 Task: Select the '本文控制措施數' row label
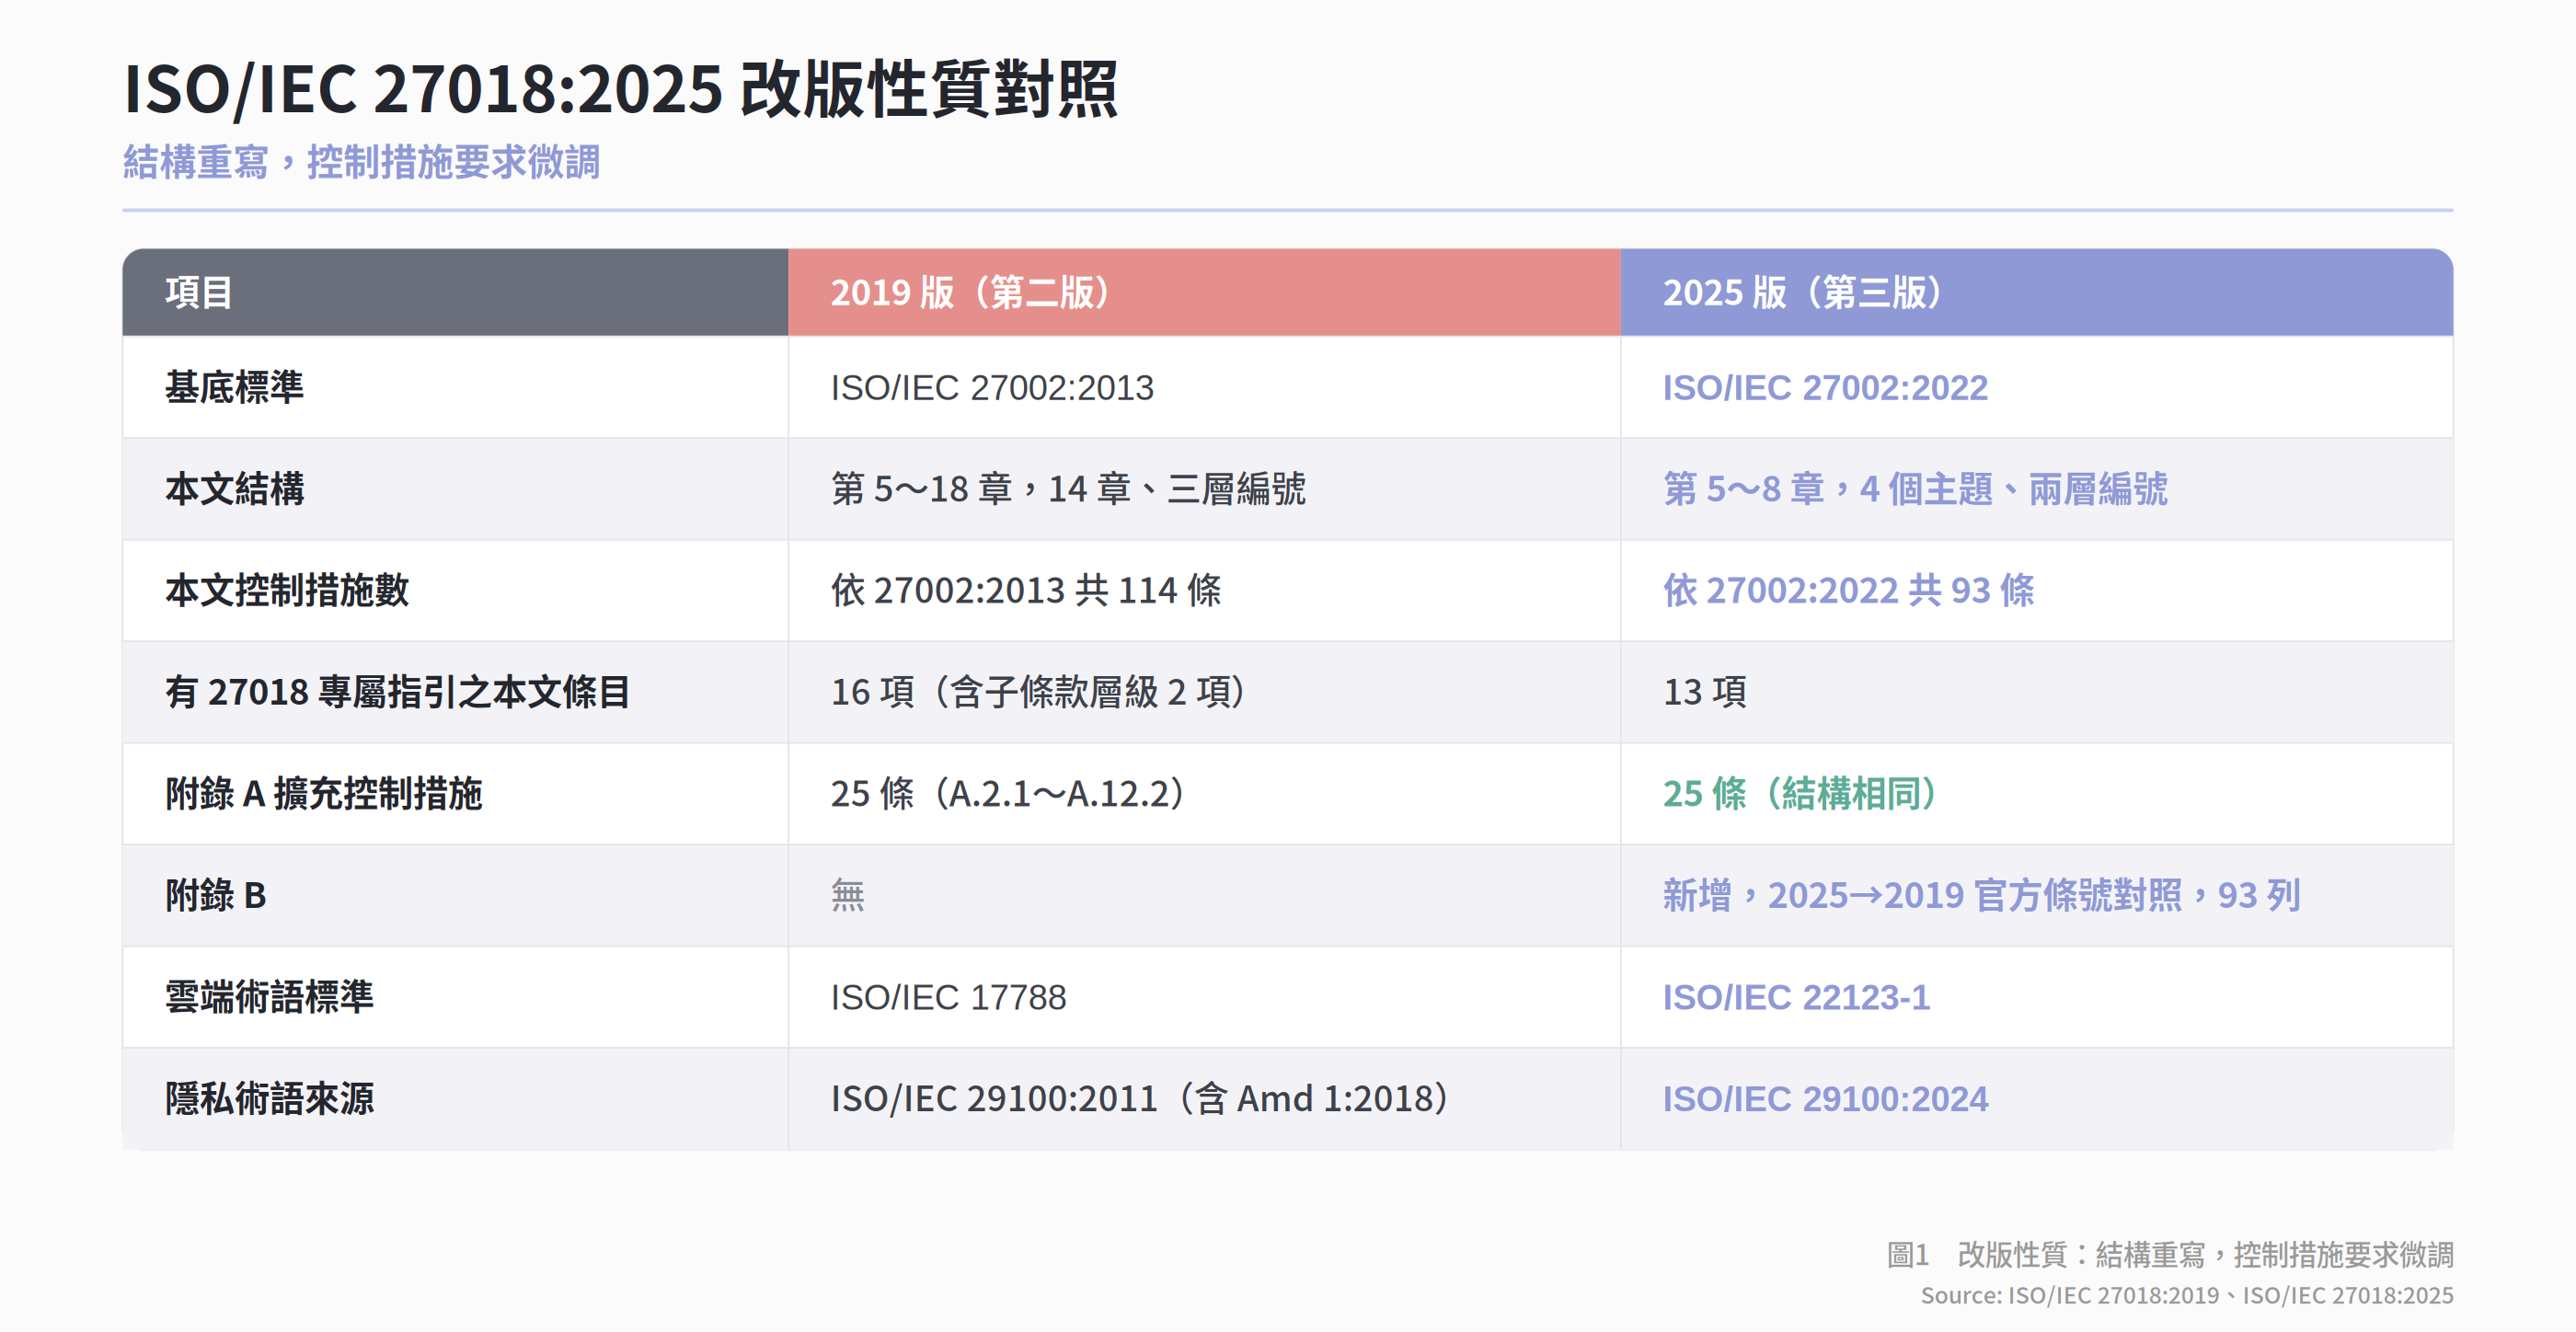click(287, 590)
